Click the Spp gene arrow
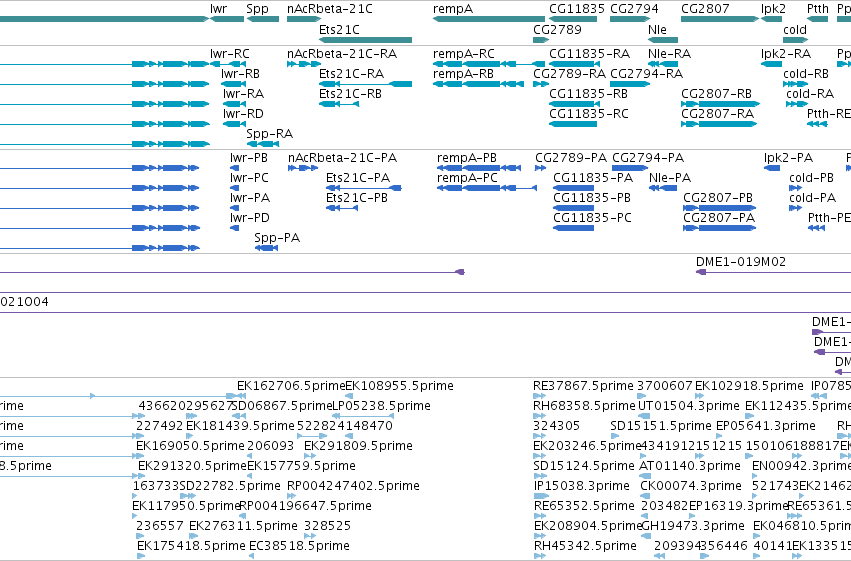The width and height of the screenshot is (851, 561). point(263,19)
